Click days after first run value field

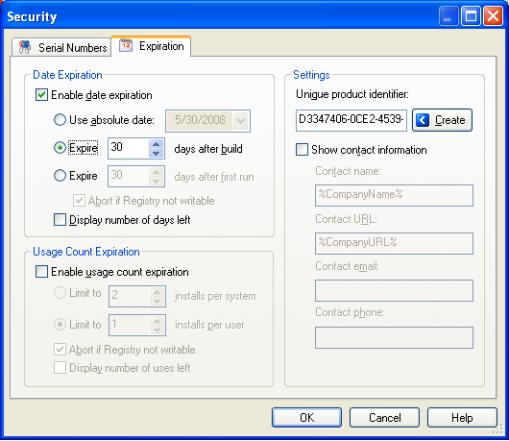128,176
